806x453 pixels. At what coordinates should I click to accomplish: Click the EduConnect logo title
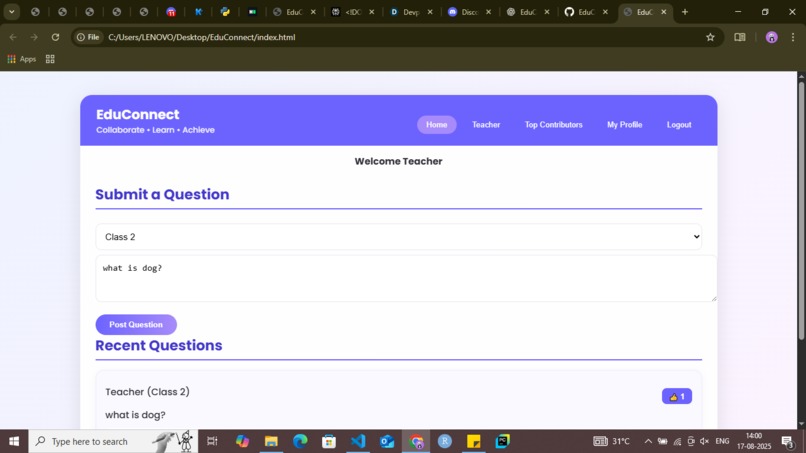click(x=138, y=114)
